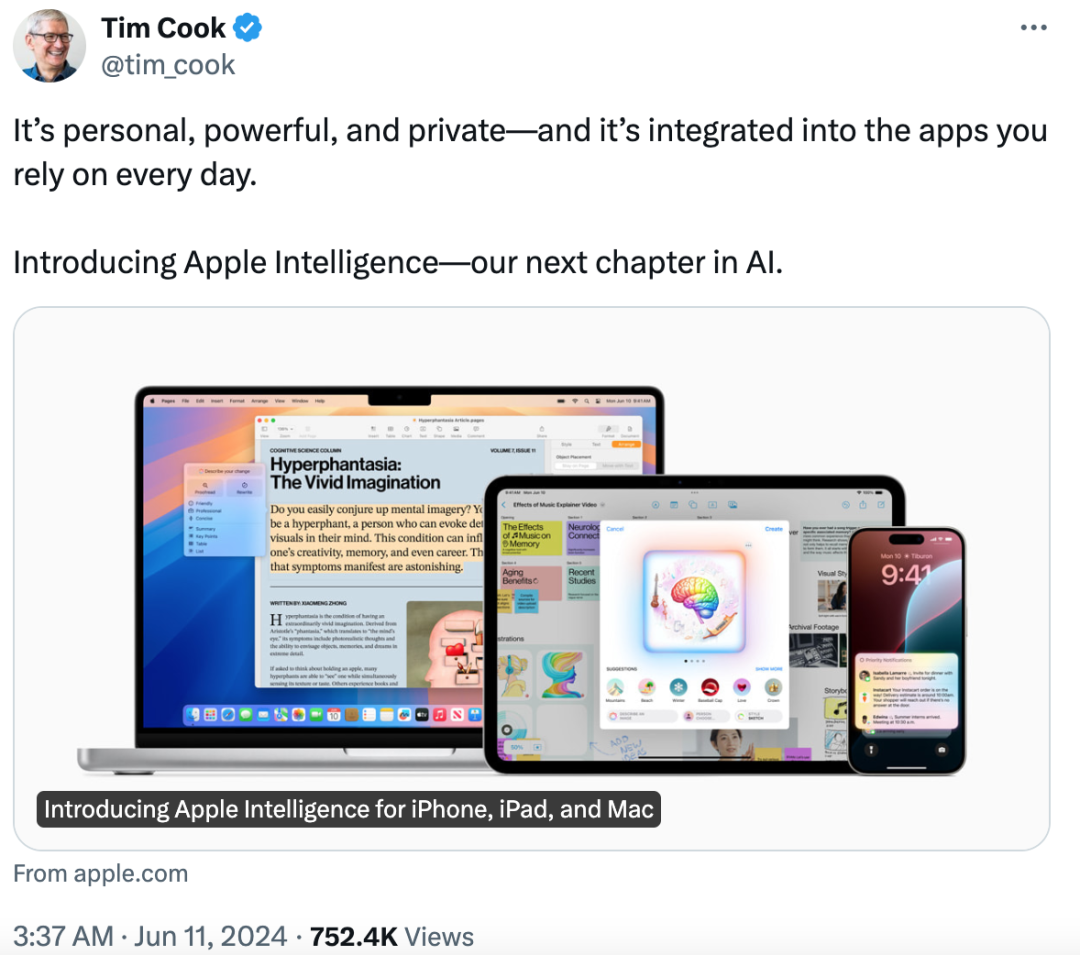Choose the Winter snowflake suggestion icon
Viewport: 1080px width, 955px height.
pos(679,688)
